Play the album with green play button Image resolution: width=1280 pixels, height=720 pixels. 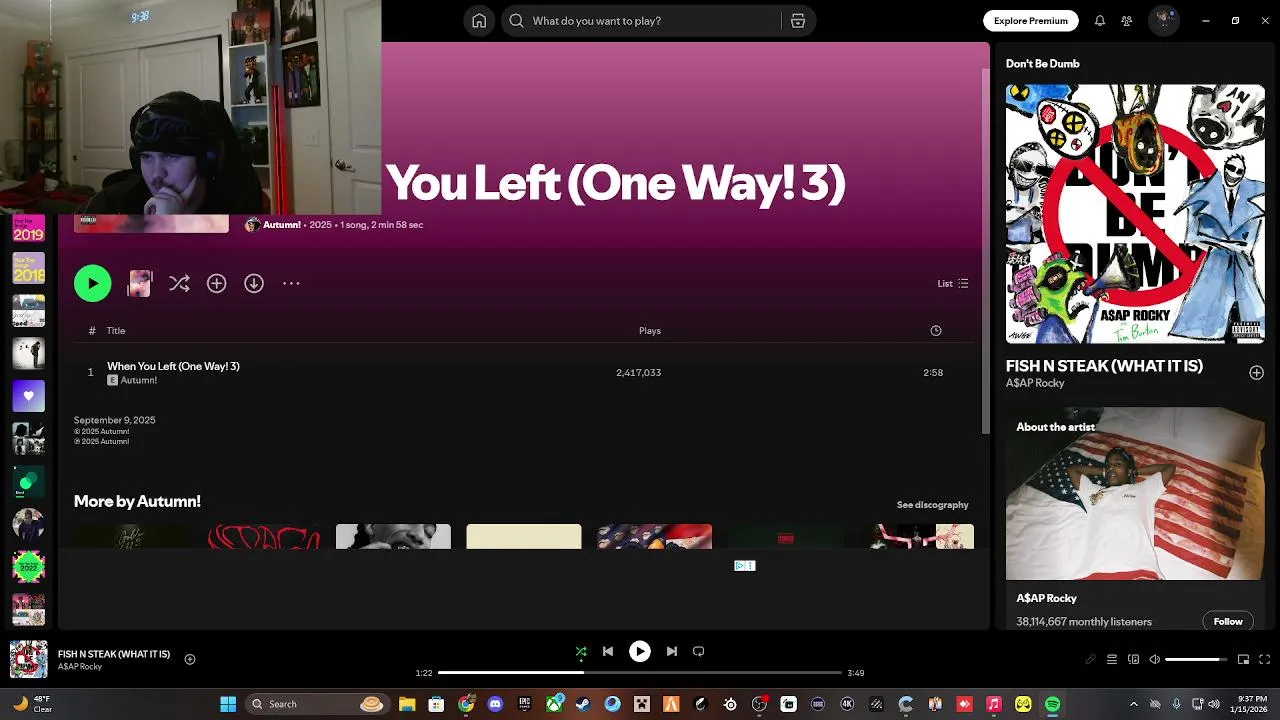click(92, 283)
